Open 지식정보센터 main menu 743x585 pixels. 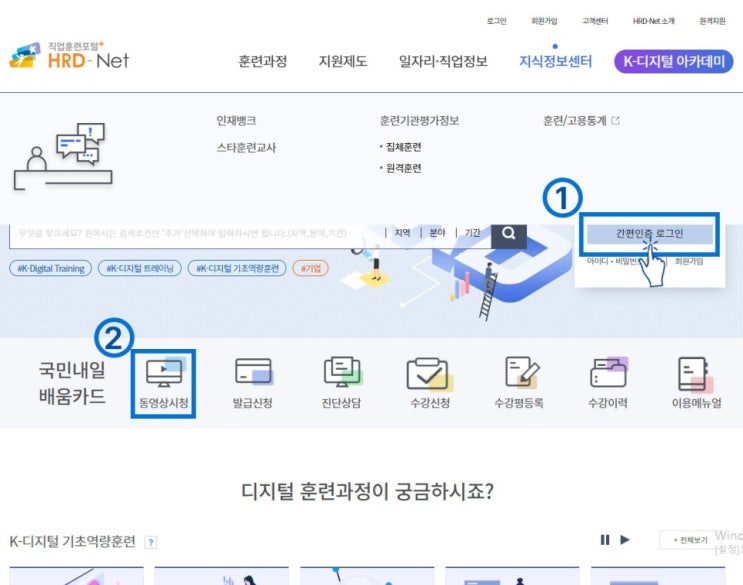[555, 62]
